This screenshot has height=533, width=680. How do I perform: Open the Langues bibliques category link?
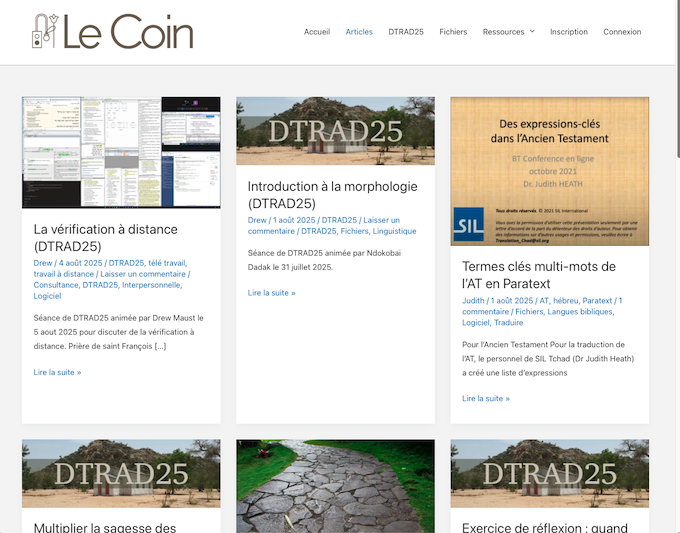[x=580, y=312]
